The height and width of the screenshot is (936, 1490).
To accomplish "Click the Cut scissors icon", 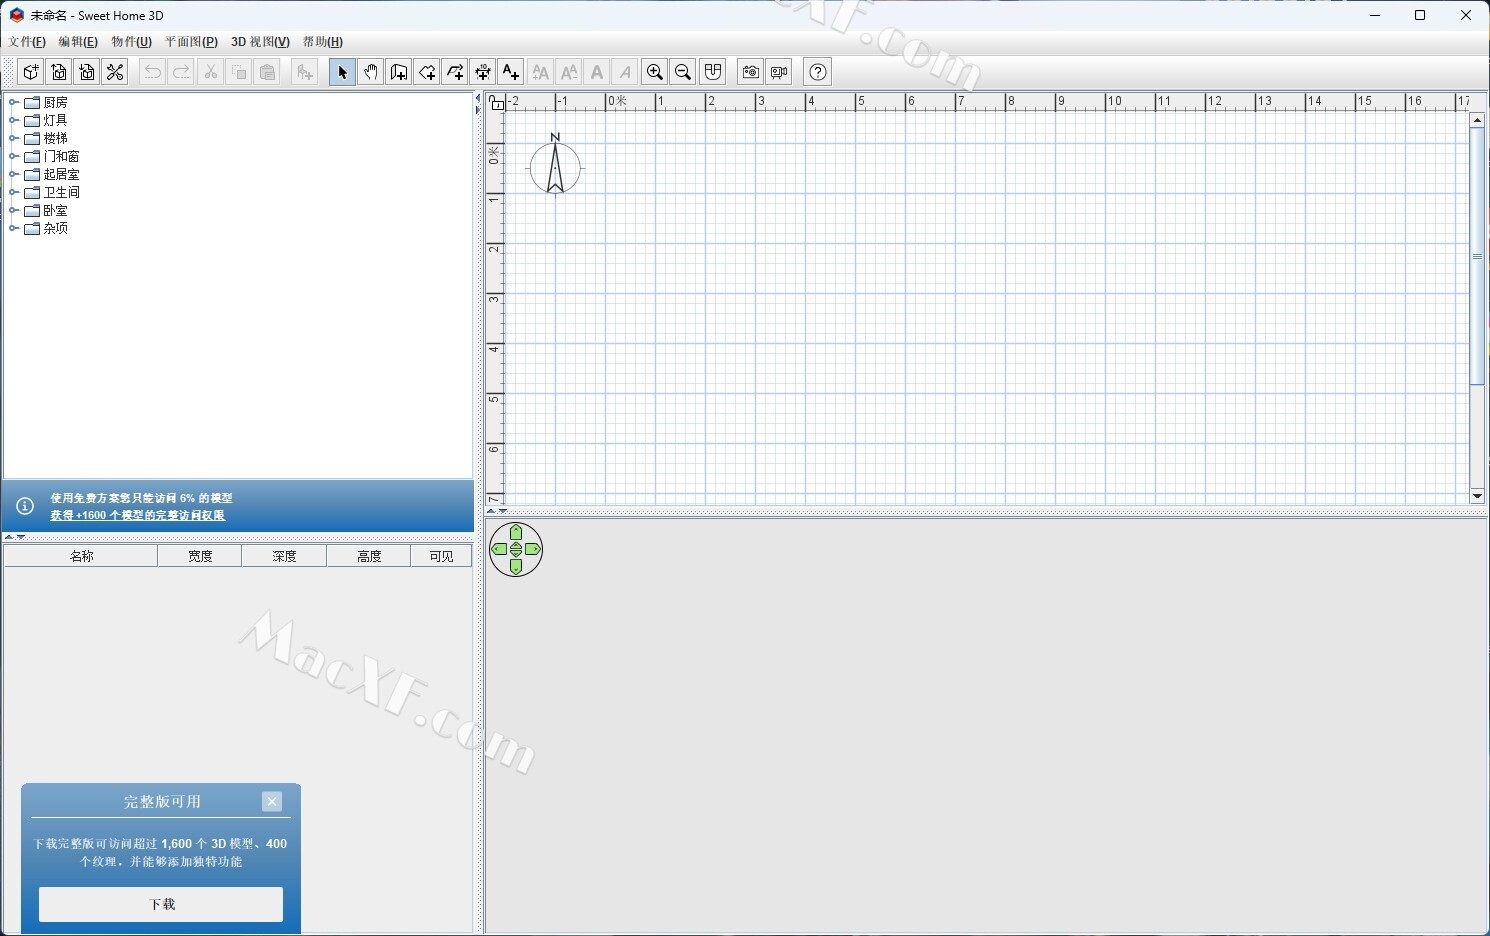I will pos(210,72).
